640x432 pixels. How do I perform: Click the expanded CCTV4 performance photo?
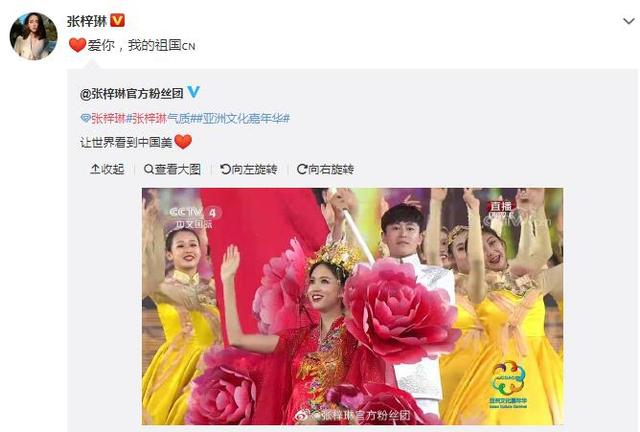(353, 306)
